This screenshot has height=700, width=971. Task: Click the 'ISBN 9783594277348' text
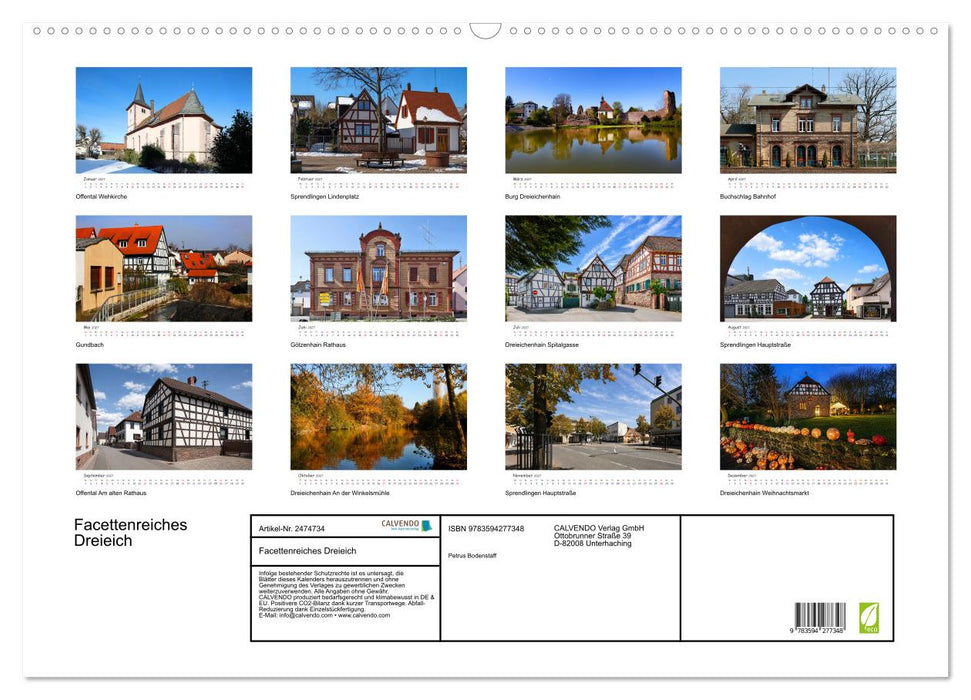[486, 528]
